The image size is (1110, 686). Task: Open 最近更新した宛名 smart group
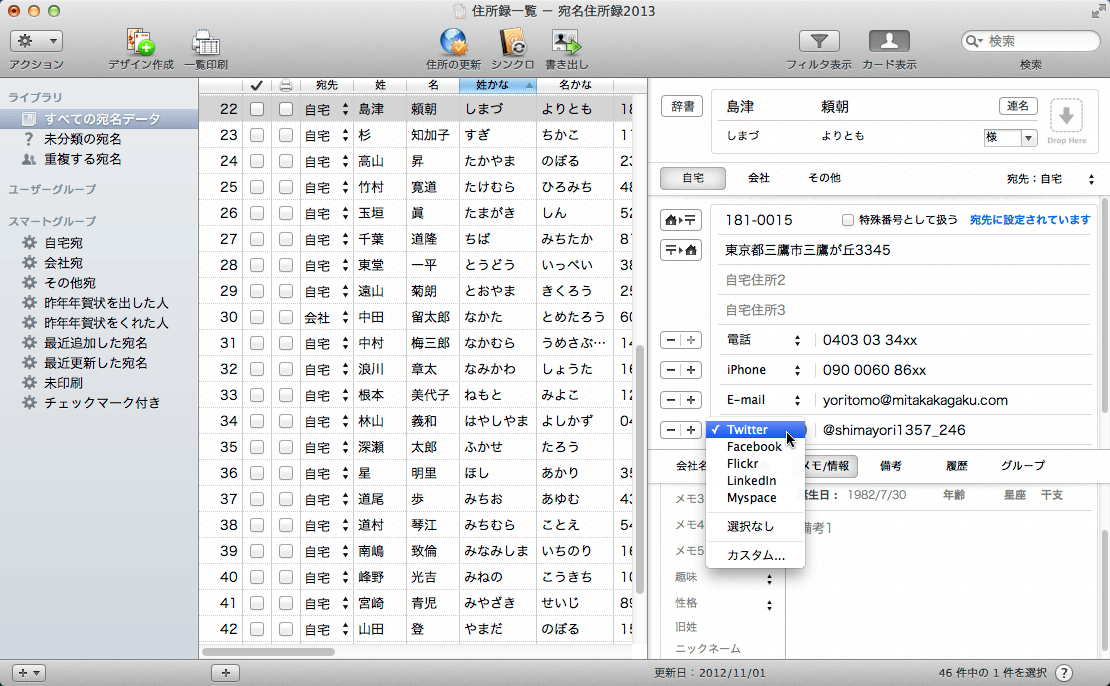coord(96,362)
